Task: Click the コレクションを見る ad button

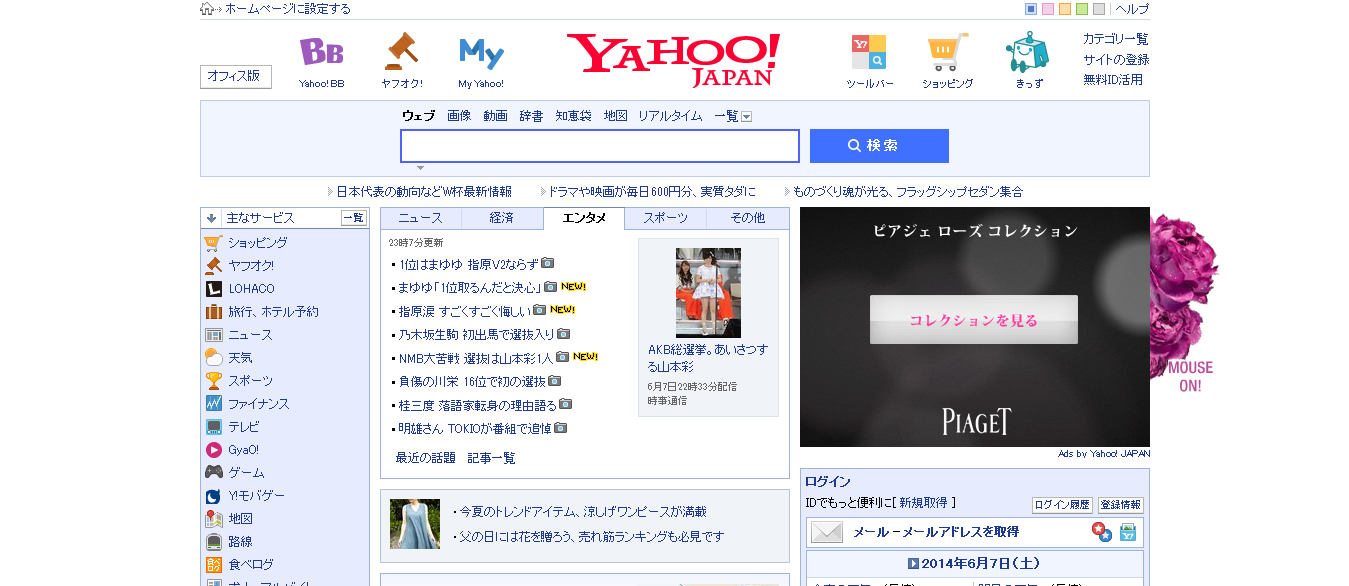Action: (974, 320)
